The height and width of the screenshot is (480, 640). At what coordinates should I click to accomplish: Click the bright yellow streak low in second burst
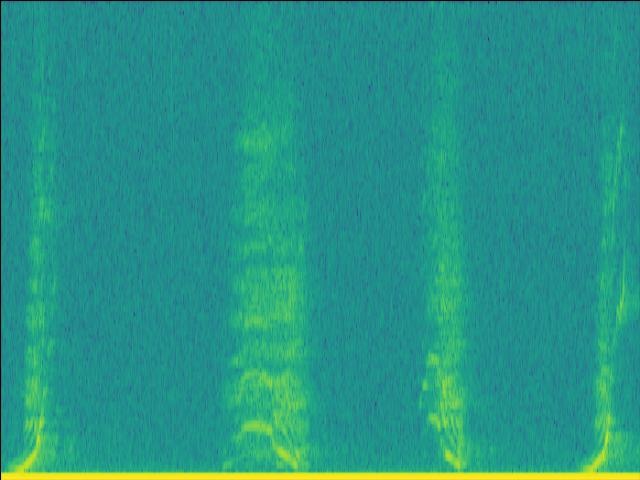[x=253, y=427]
